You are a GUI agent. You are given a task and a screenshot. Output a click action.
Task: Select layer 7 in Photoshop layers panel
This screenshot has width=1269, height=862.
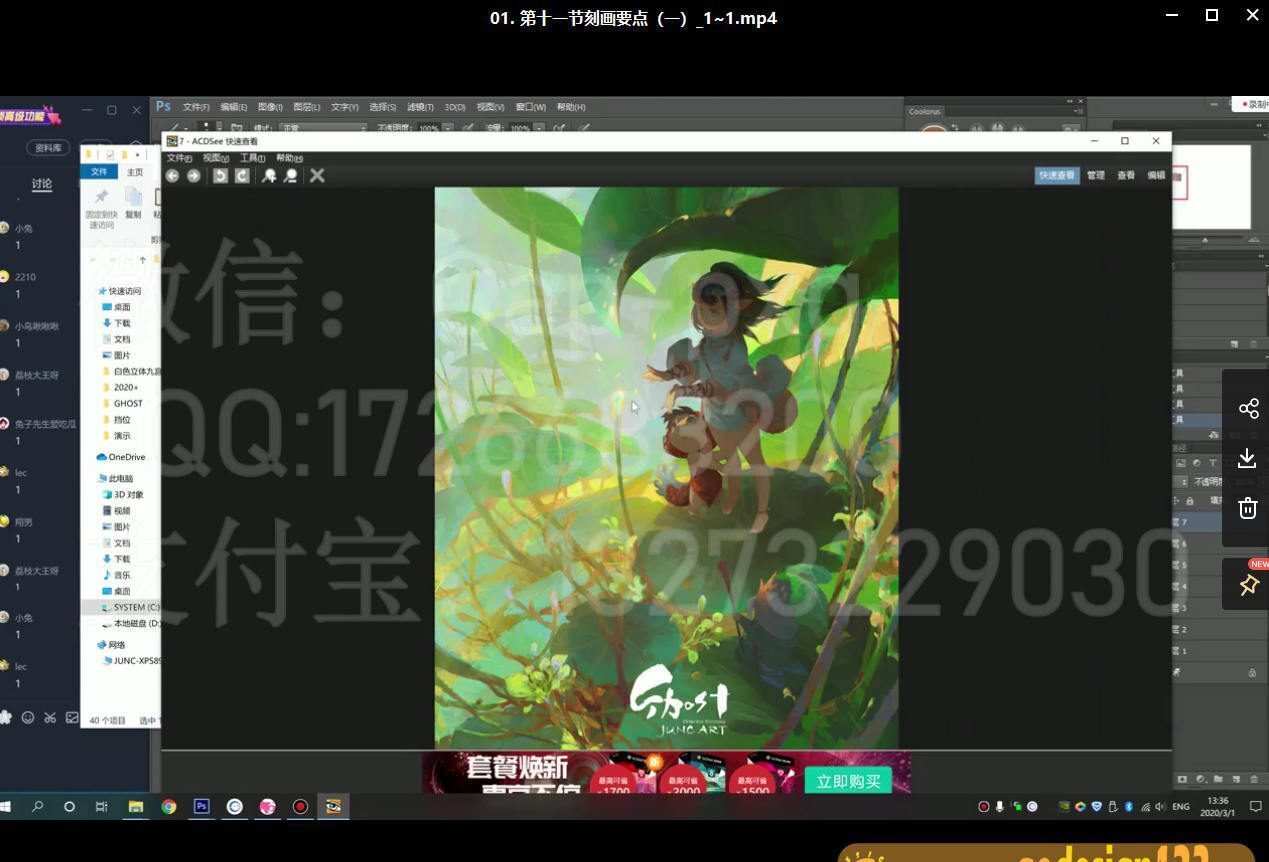1195,522
